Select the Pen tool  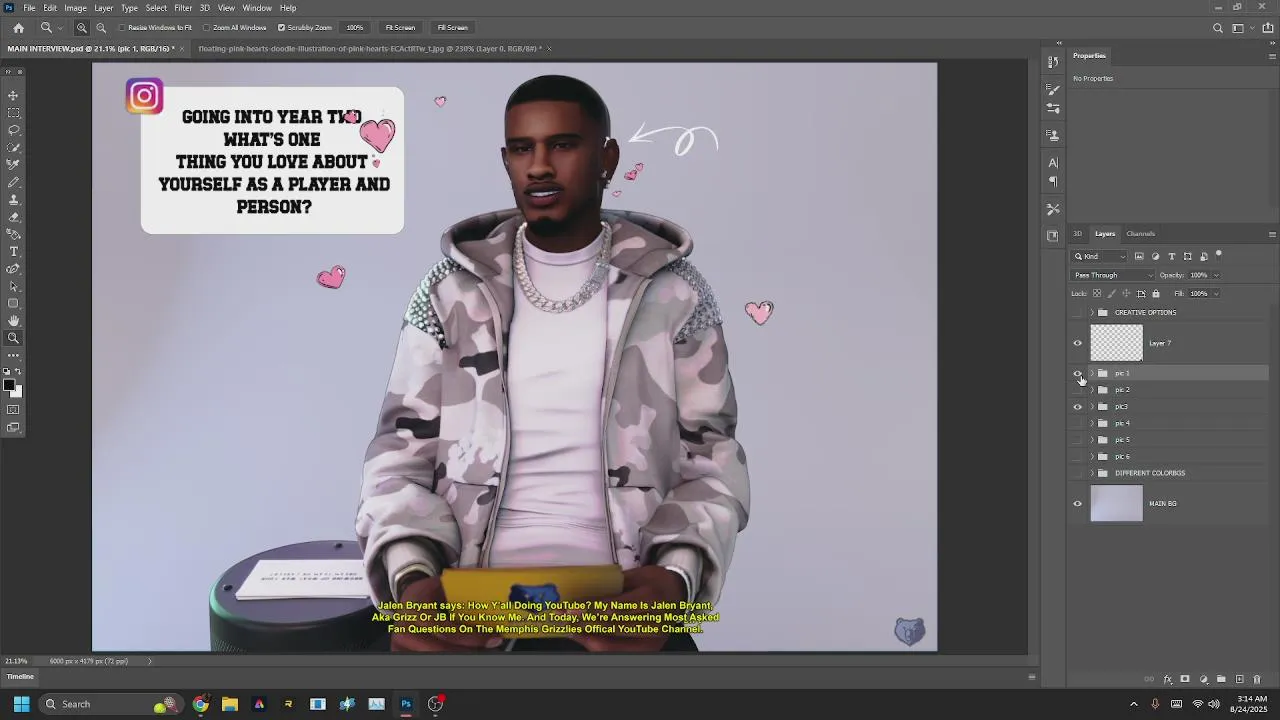(x=13, y=268)
